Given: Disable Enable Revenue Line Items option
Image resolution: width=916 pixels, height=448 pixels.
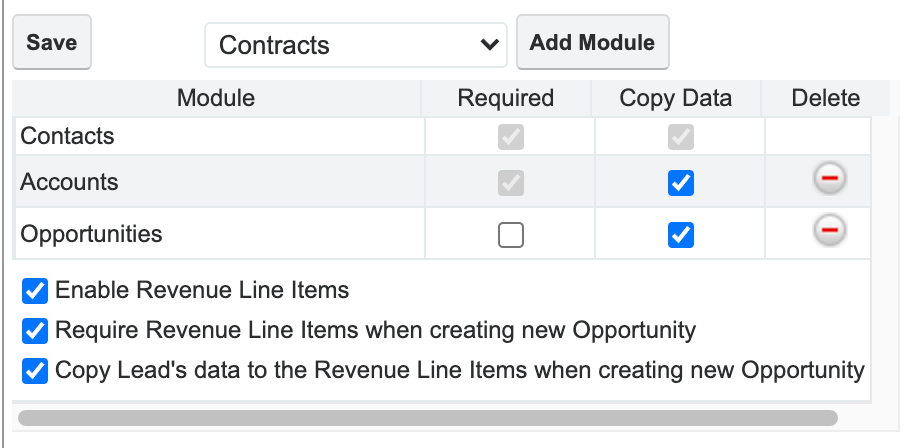Looking at the screenshot, I should (35, 291).
